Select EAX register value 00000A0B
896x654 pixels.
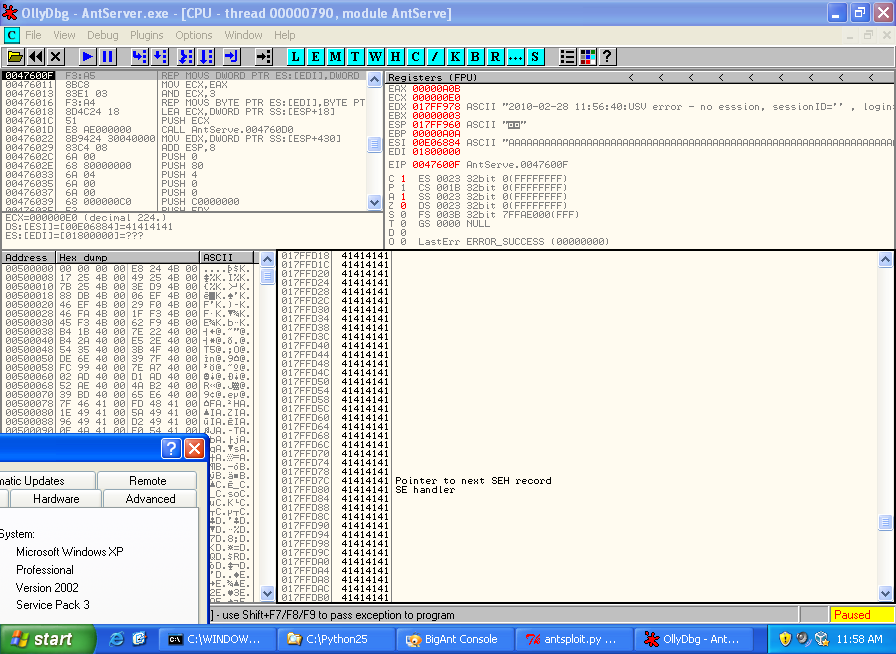pyautogui.click(x=436, y=89)
